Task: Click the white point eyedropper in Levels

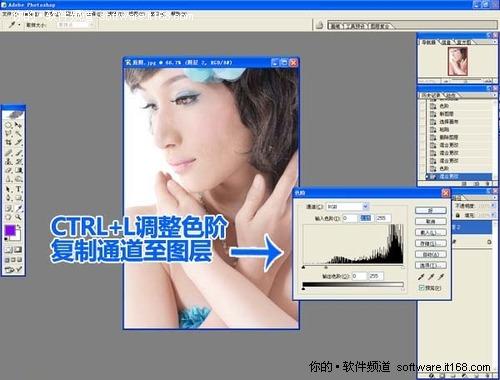Action: click(441, 276)
